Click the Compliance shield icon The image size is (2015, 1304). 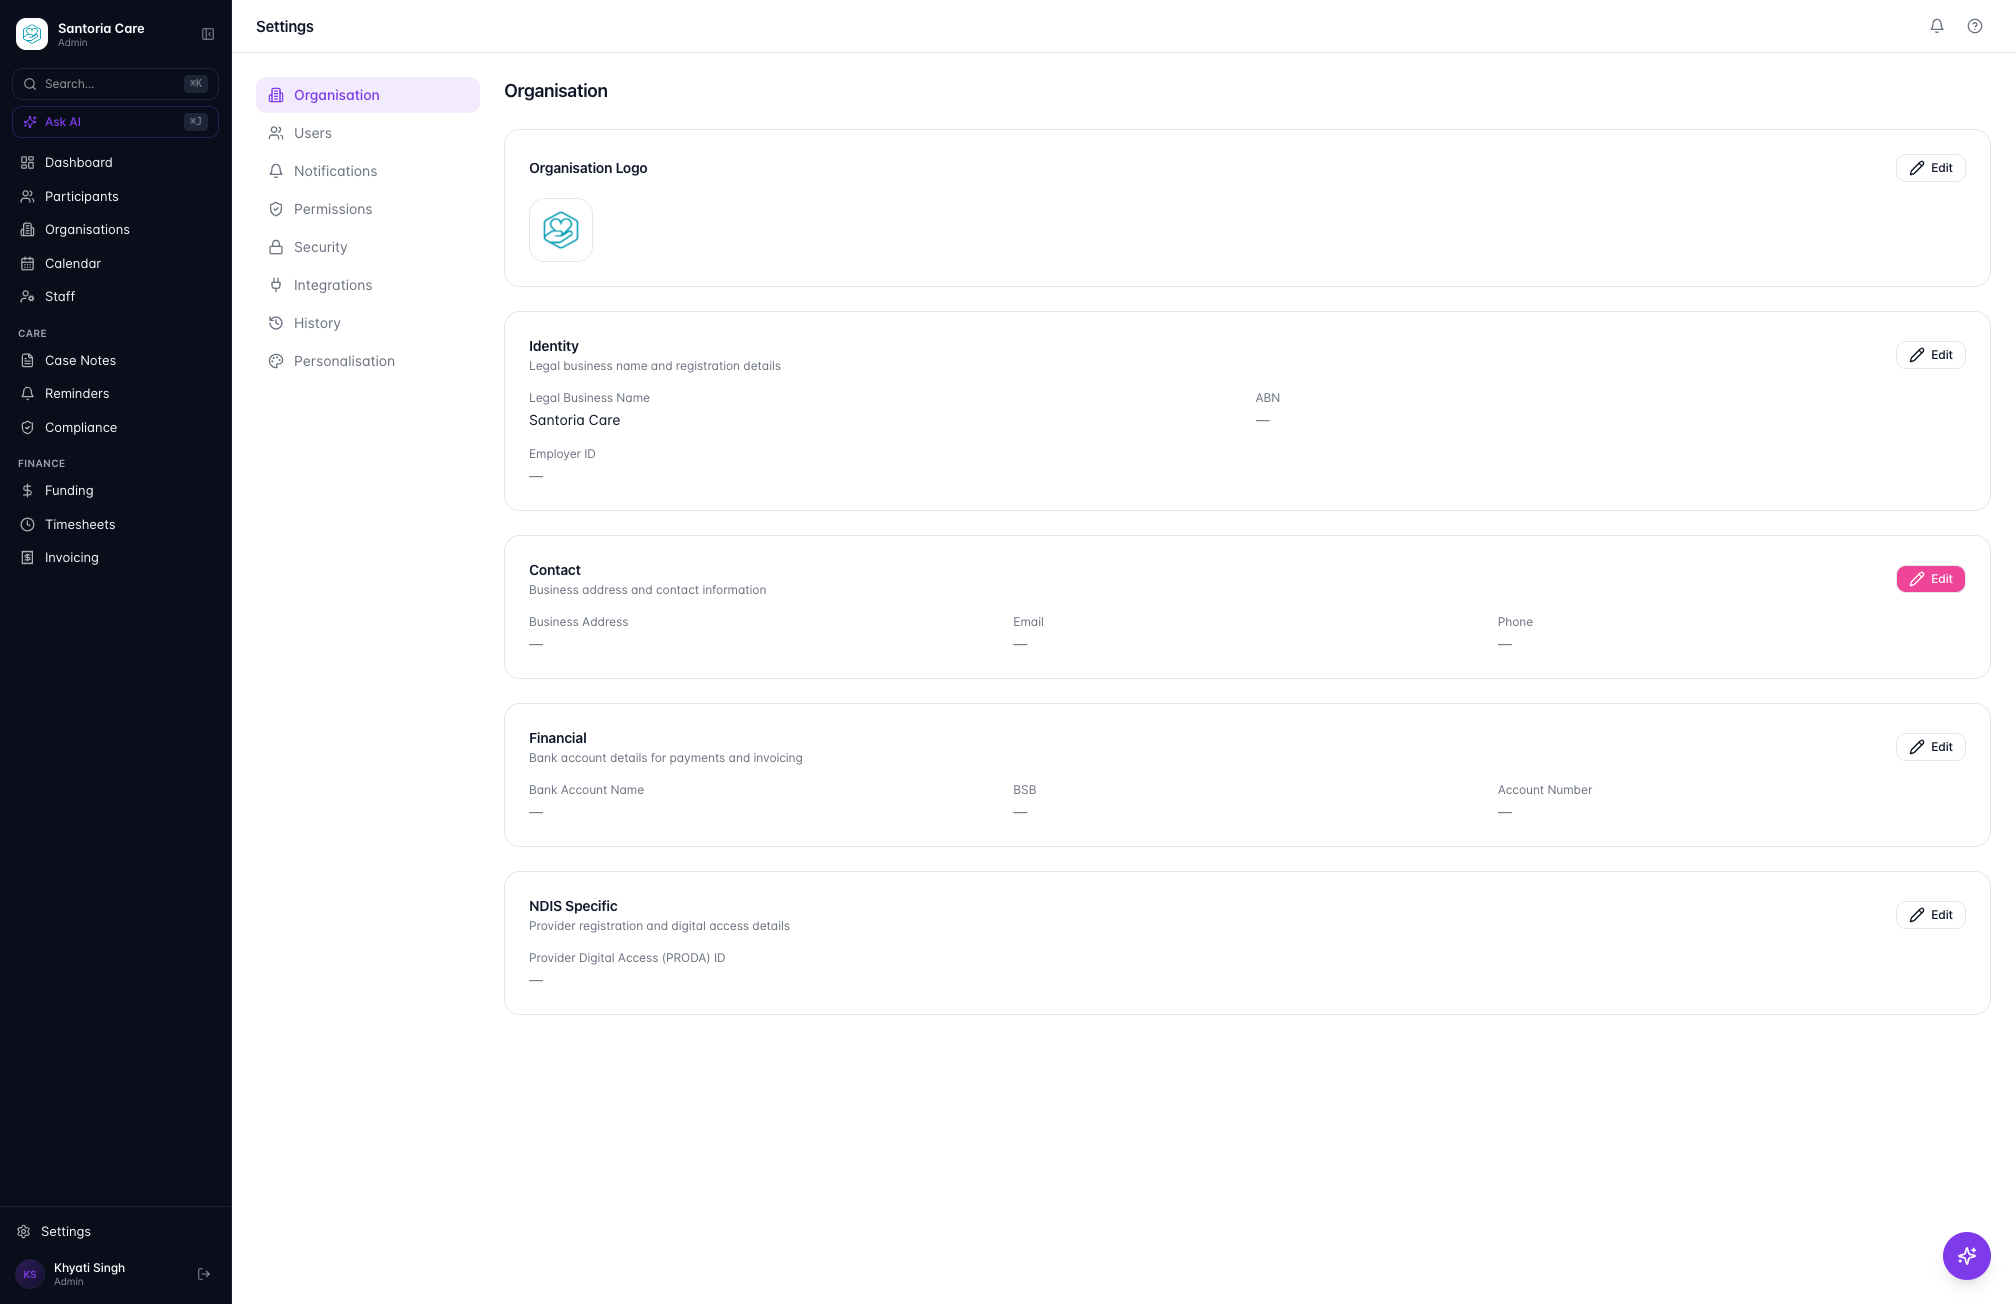[28, 427]
